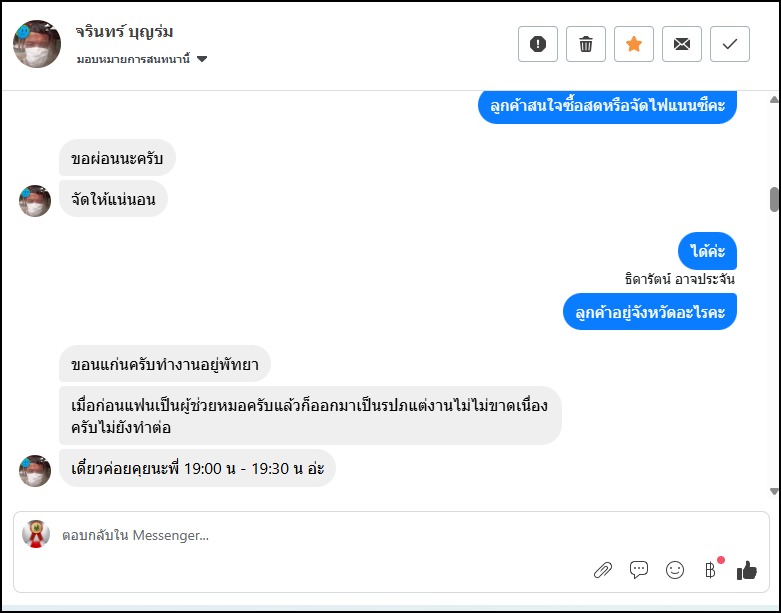This screenshot has height=613, width=781.
Task: Click the chat scrollbar thumb
Action: [774, 199]
